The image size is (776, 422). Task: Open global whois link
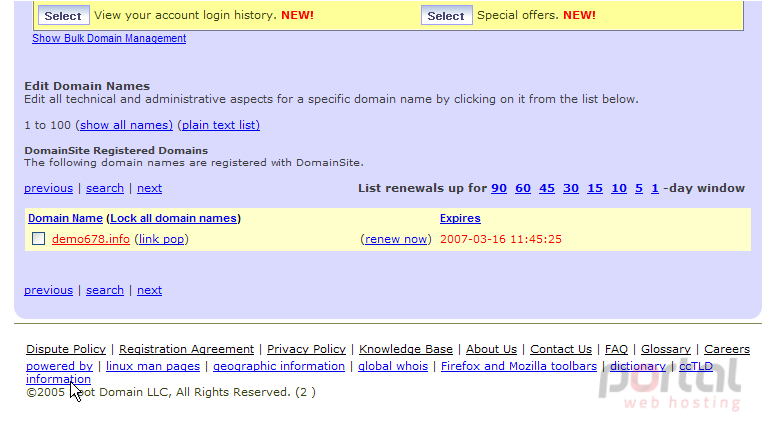[x=393, y=366]
